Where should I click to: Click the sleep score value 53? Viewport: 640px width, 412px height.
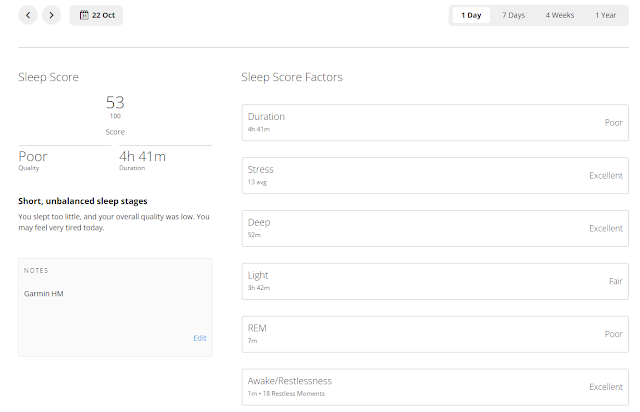pyautogui.click(x=115, y=102)
